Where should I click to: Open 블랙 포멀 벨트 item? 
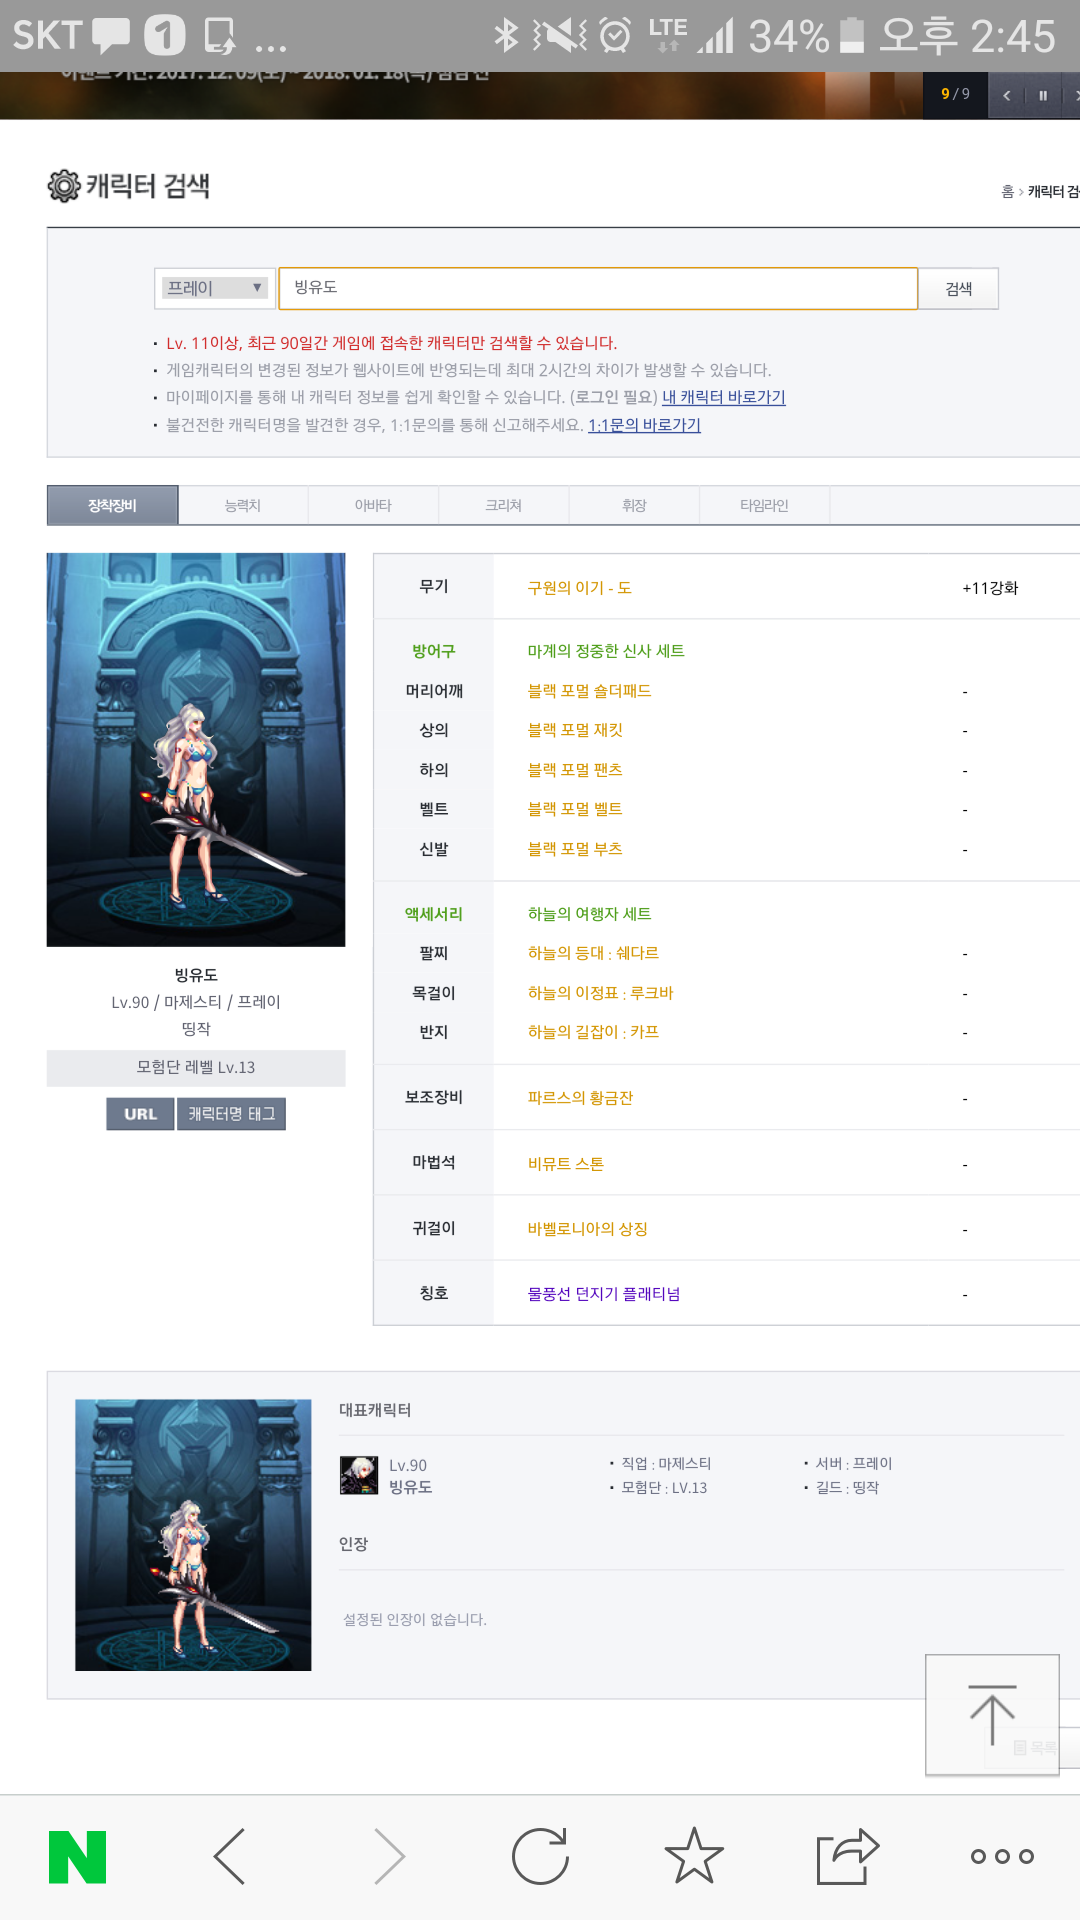(x=575, y=809)
